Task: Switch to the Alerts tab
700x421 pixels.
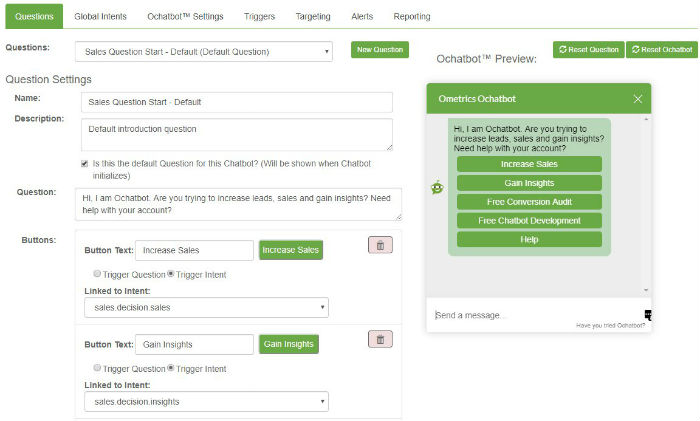Action: pos(362,17)
